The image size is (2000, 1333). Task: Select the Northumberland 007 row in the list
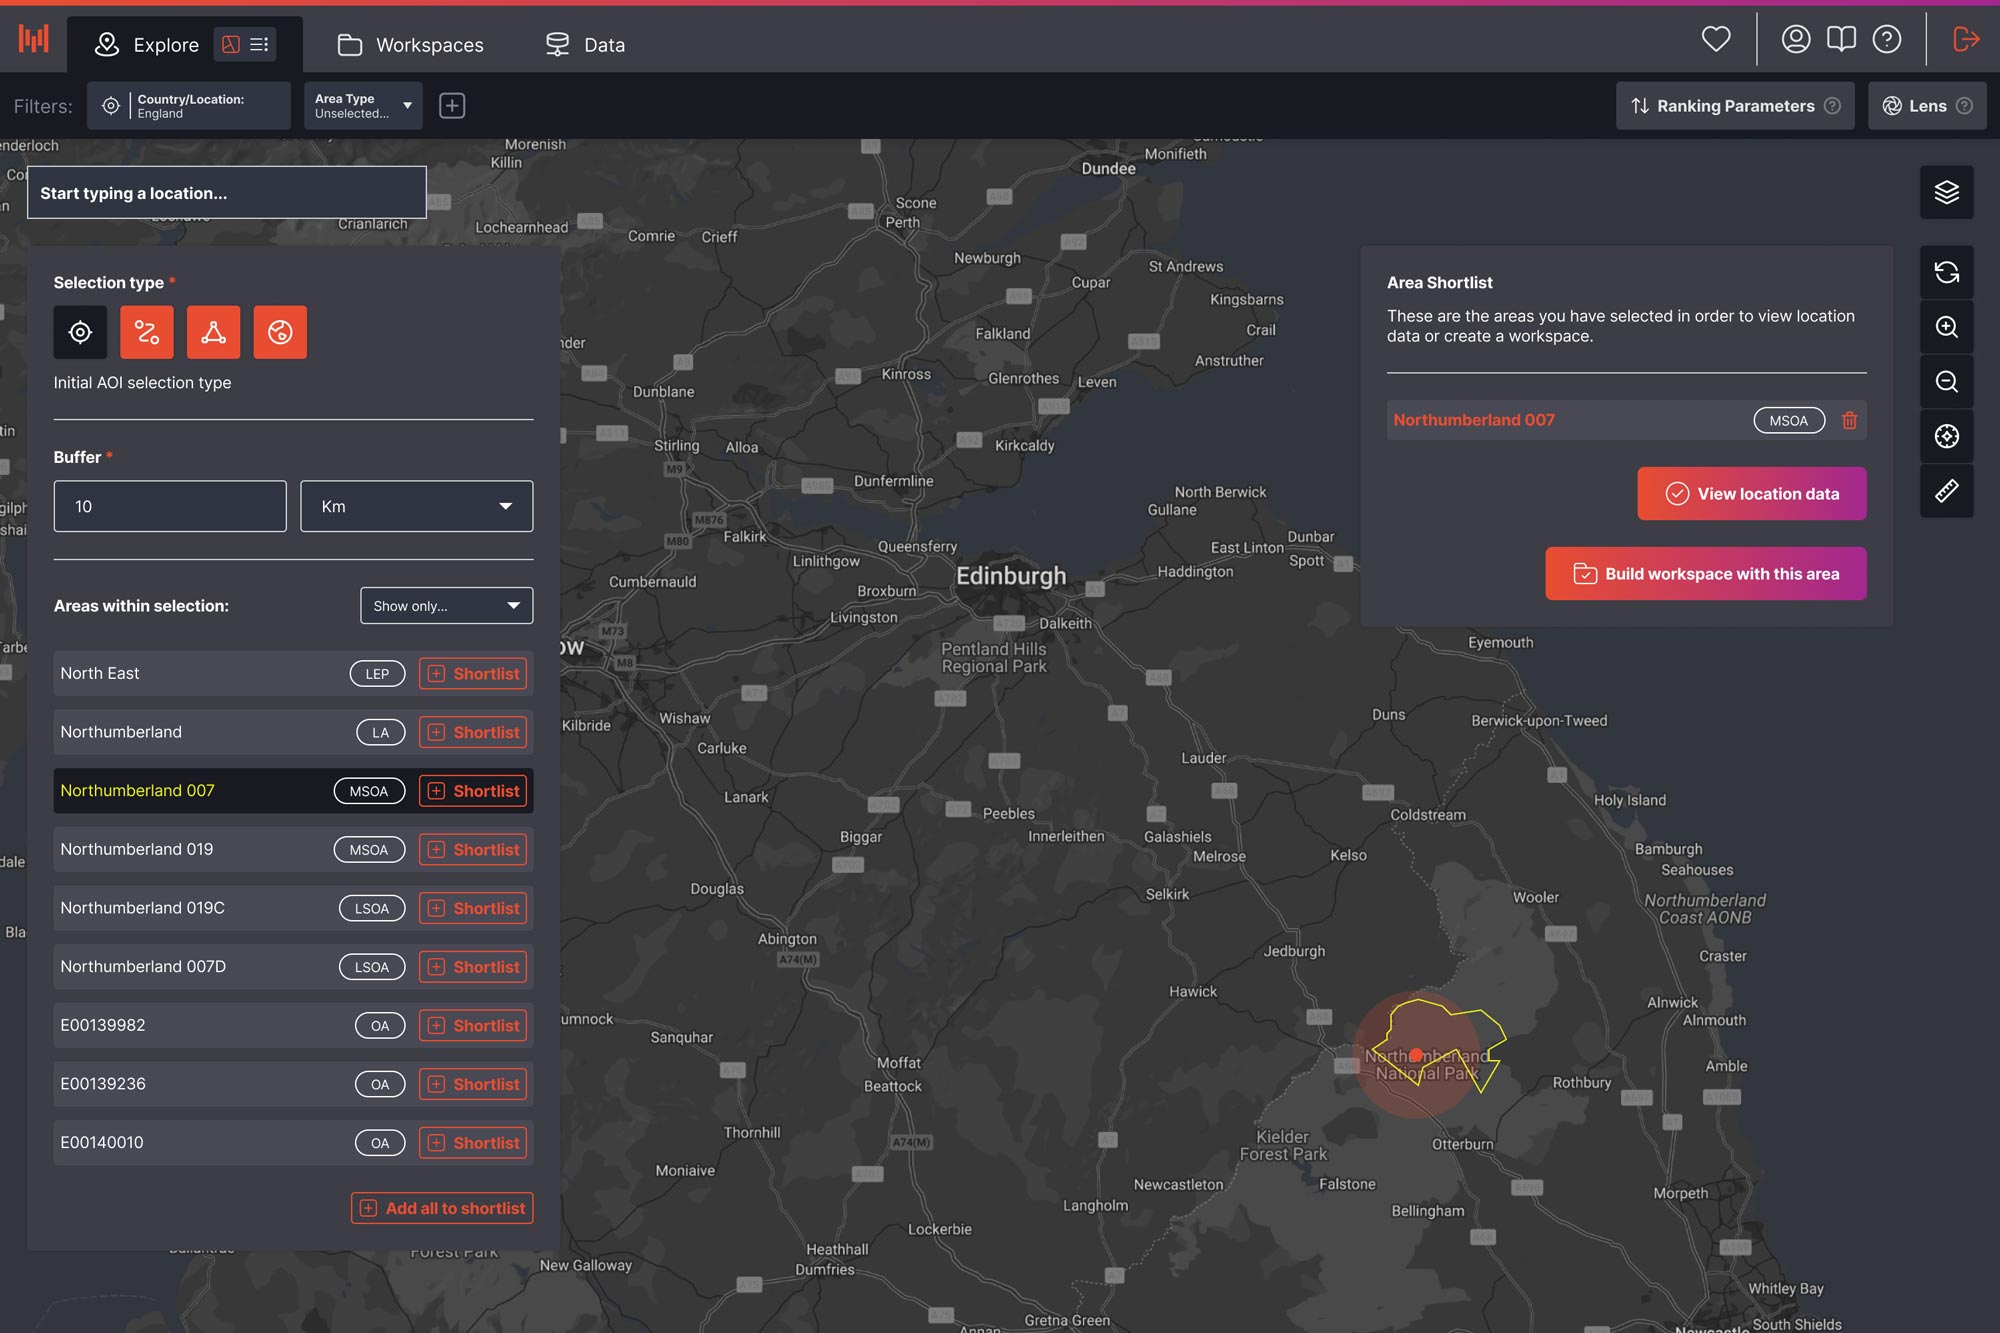[293, 790]
